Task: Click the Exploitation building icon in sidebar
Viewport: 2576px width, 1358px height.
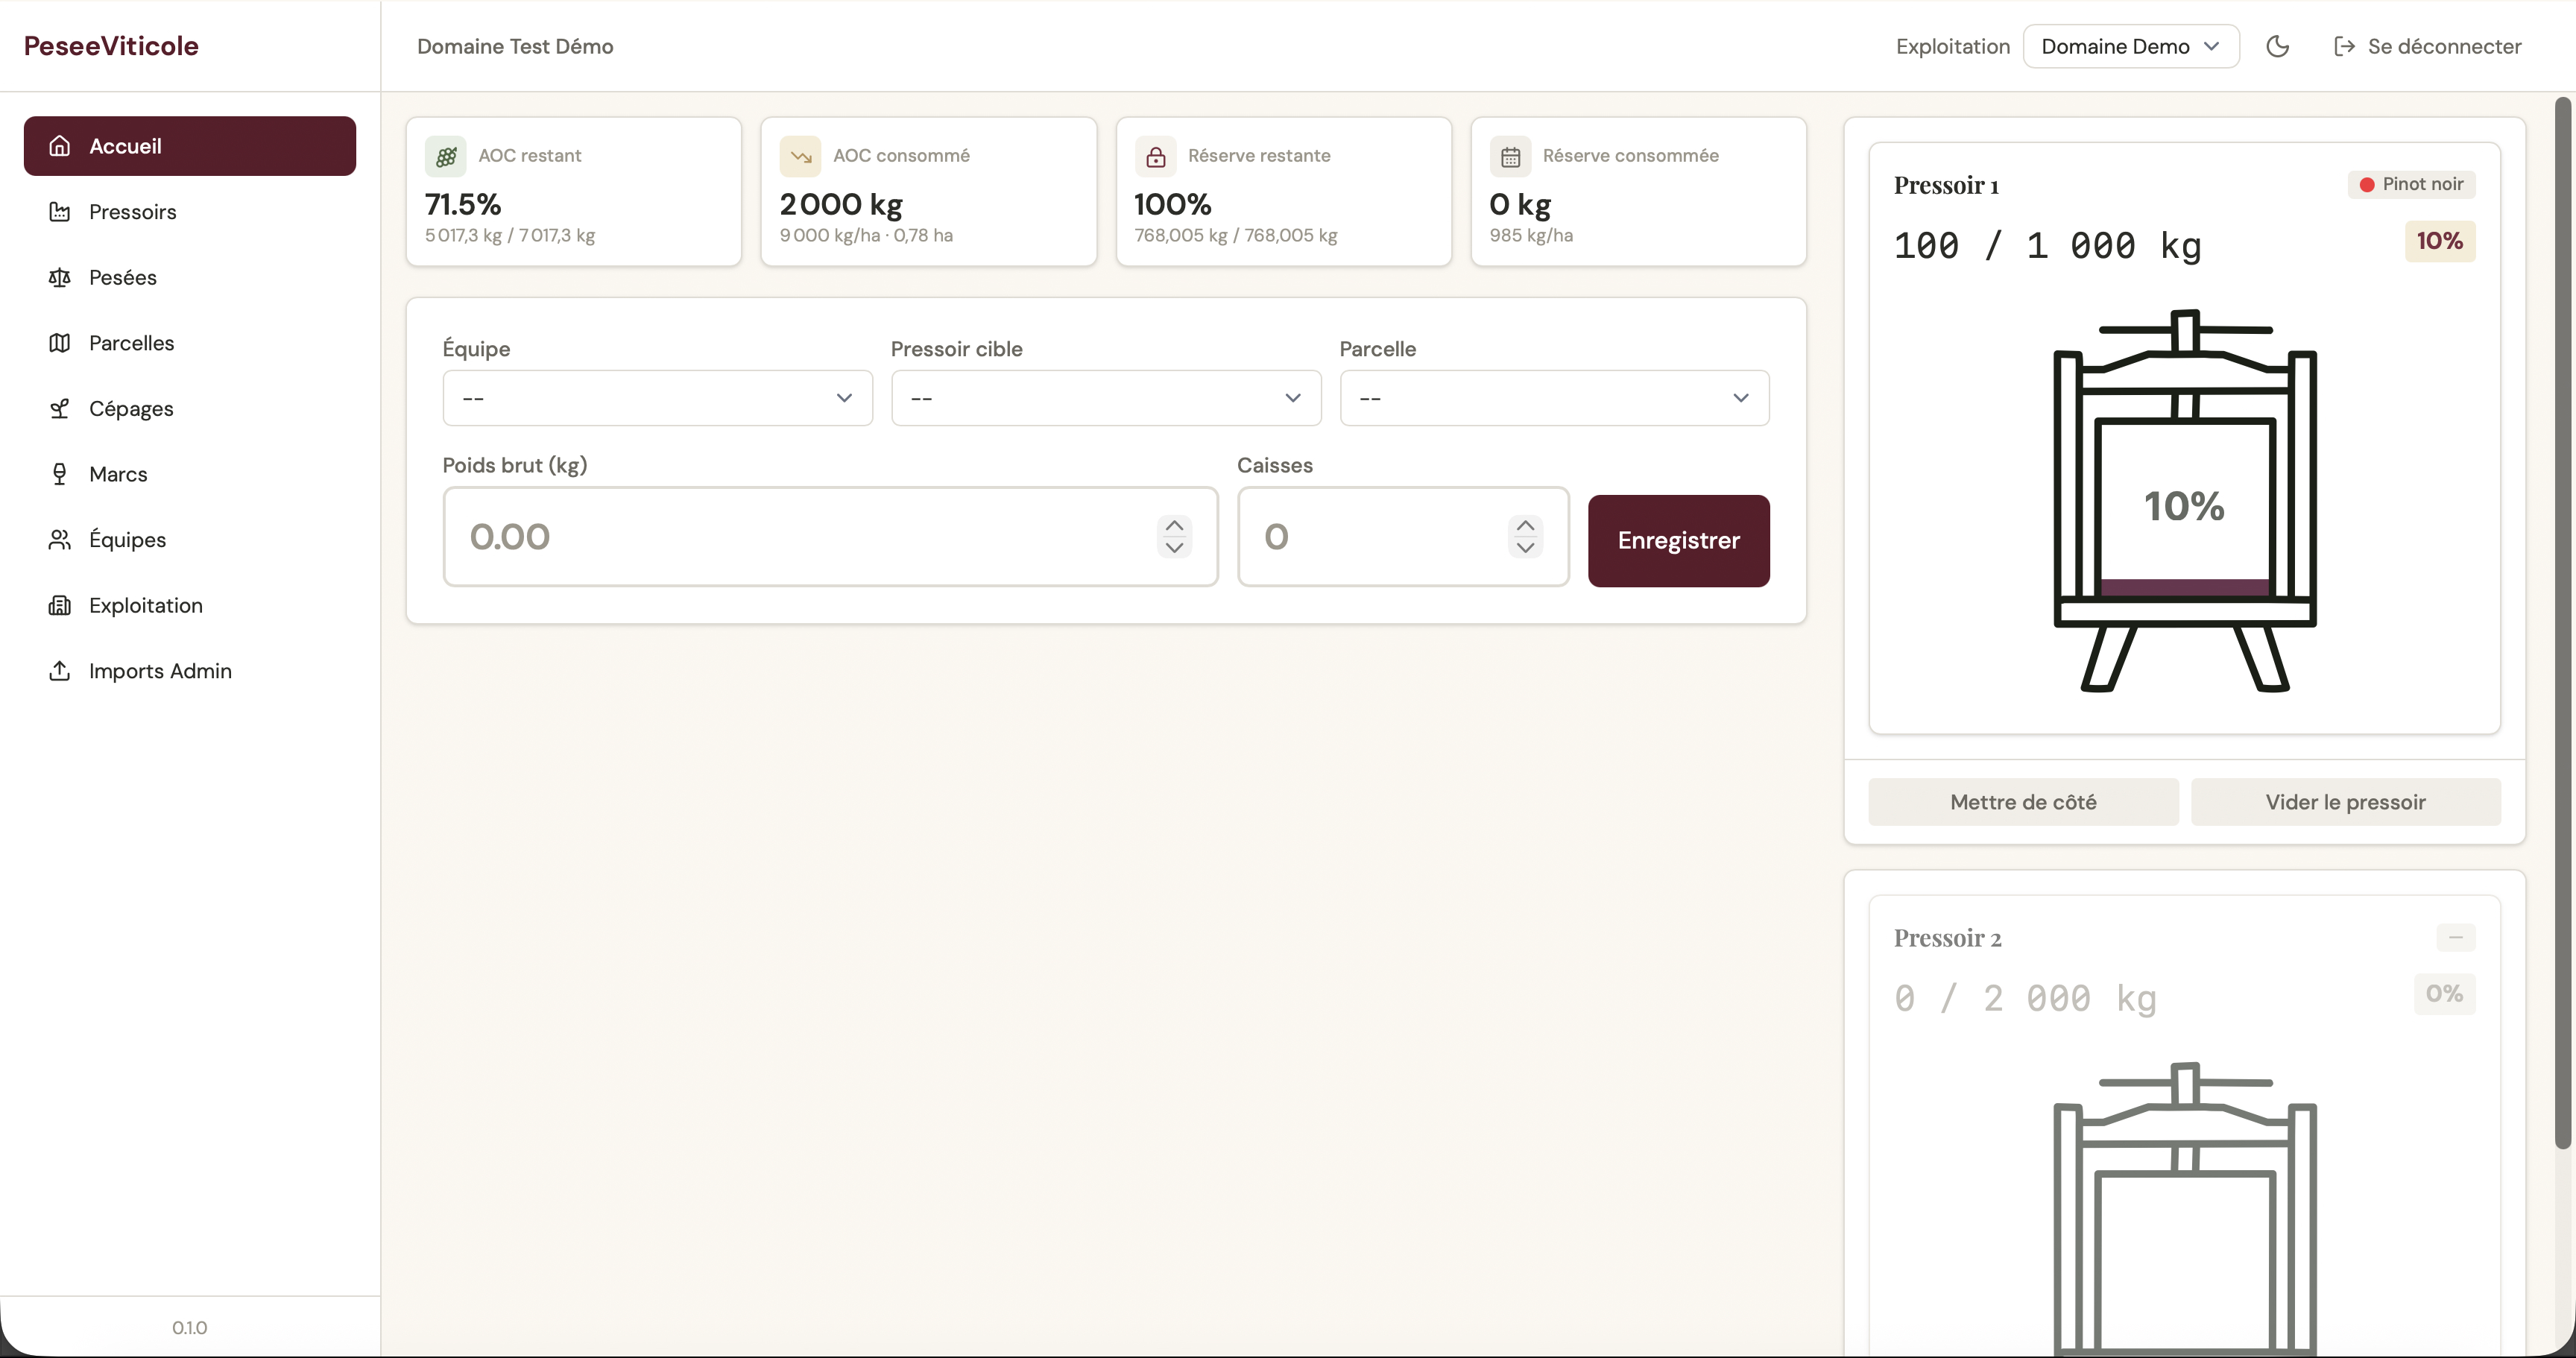Action: (60, 605)
